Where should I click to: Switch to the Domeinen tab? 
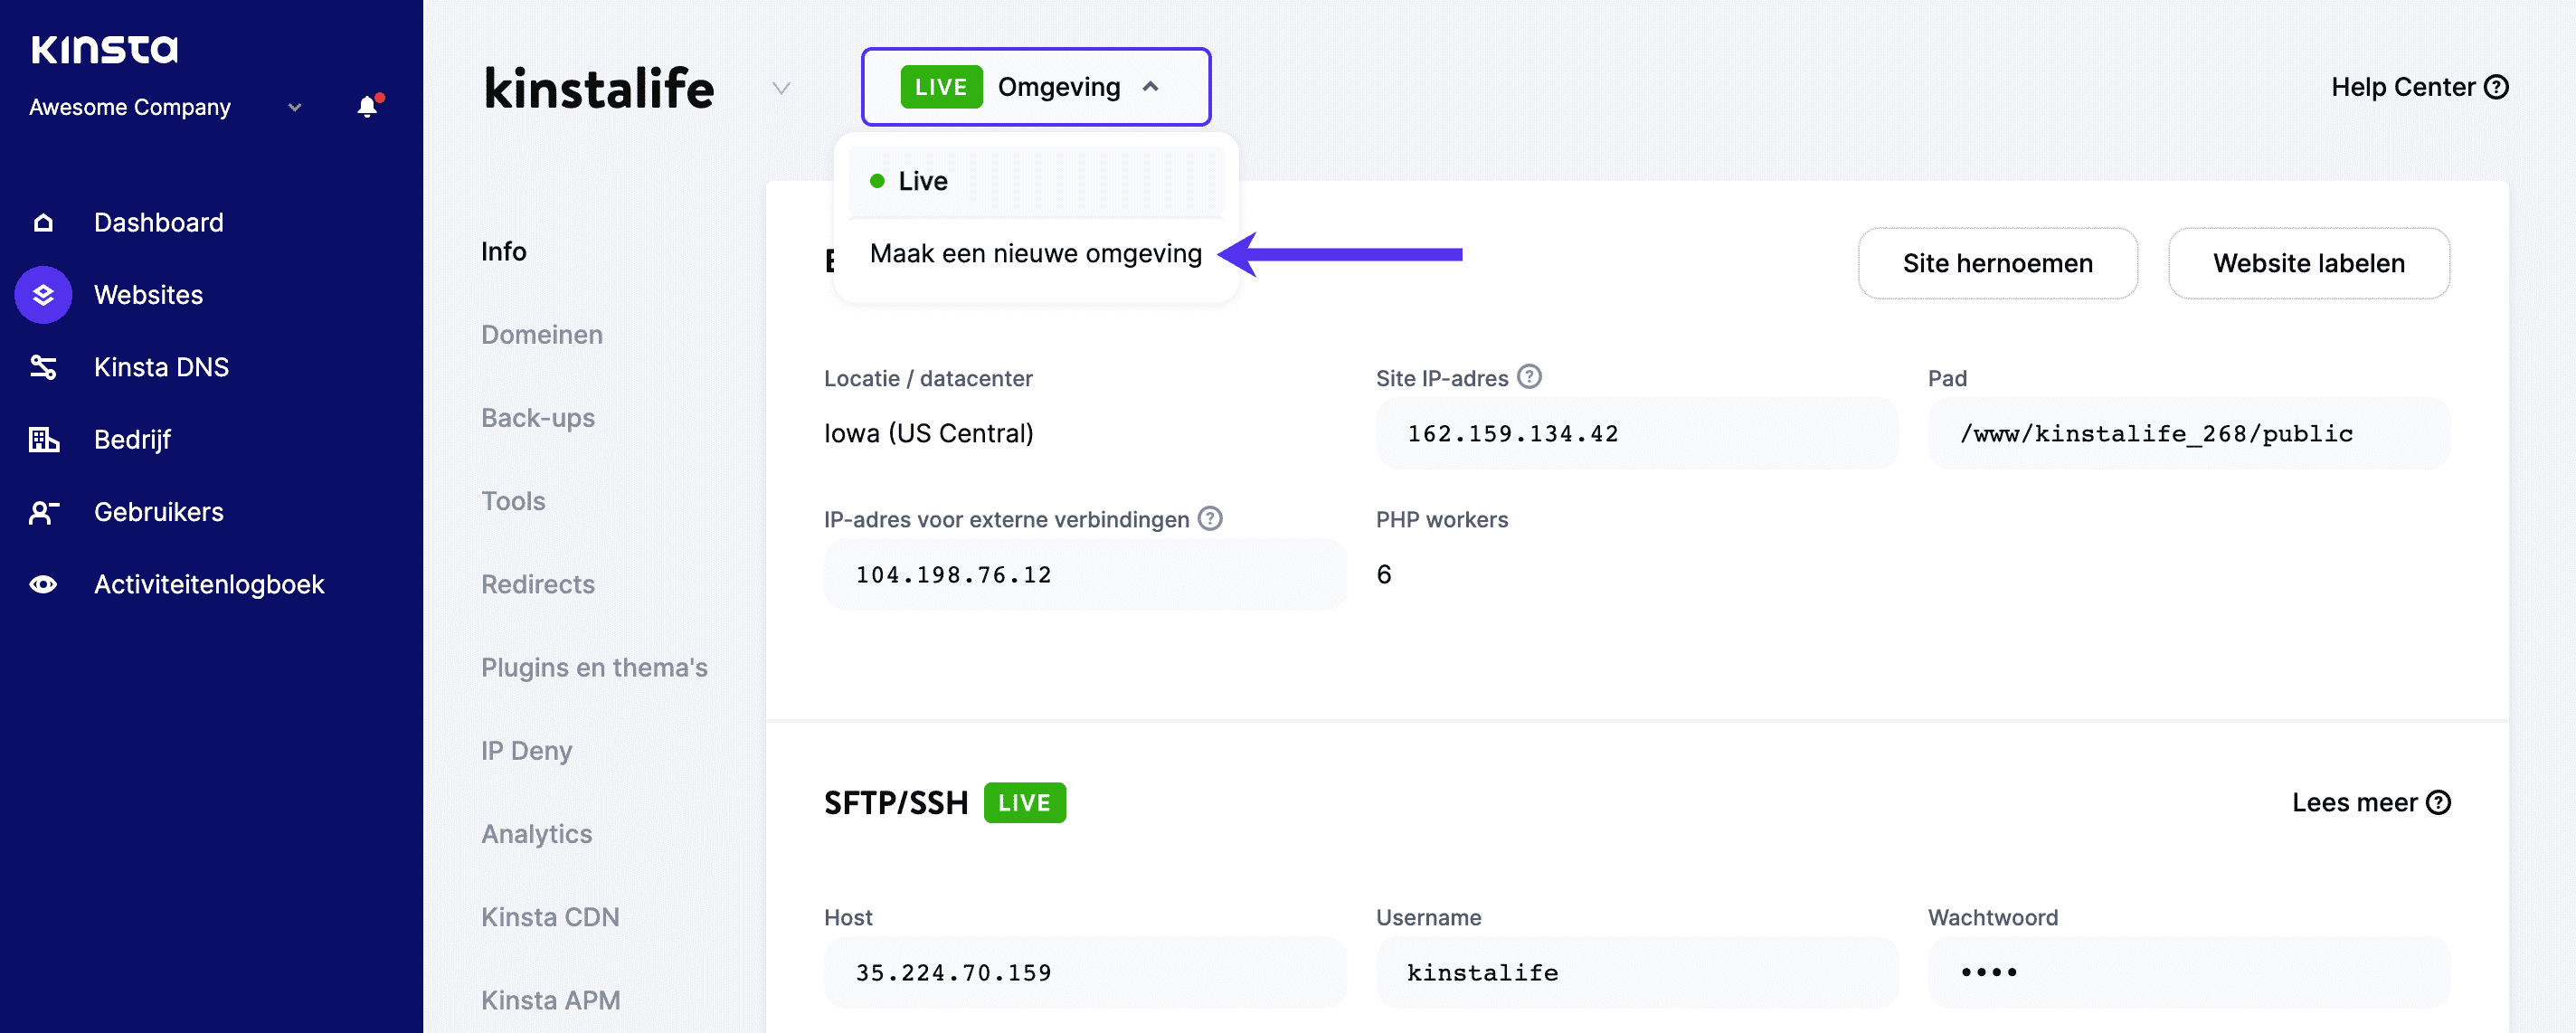pos(541,334)
